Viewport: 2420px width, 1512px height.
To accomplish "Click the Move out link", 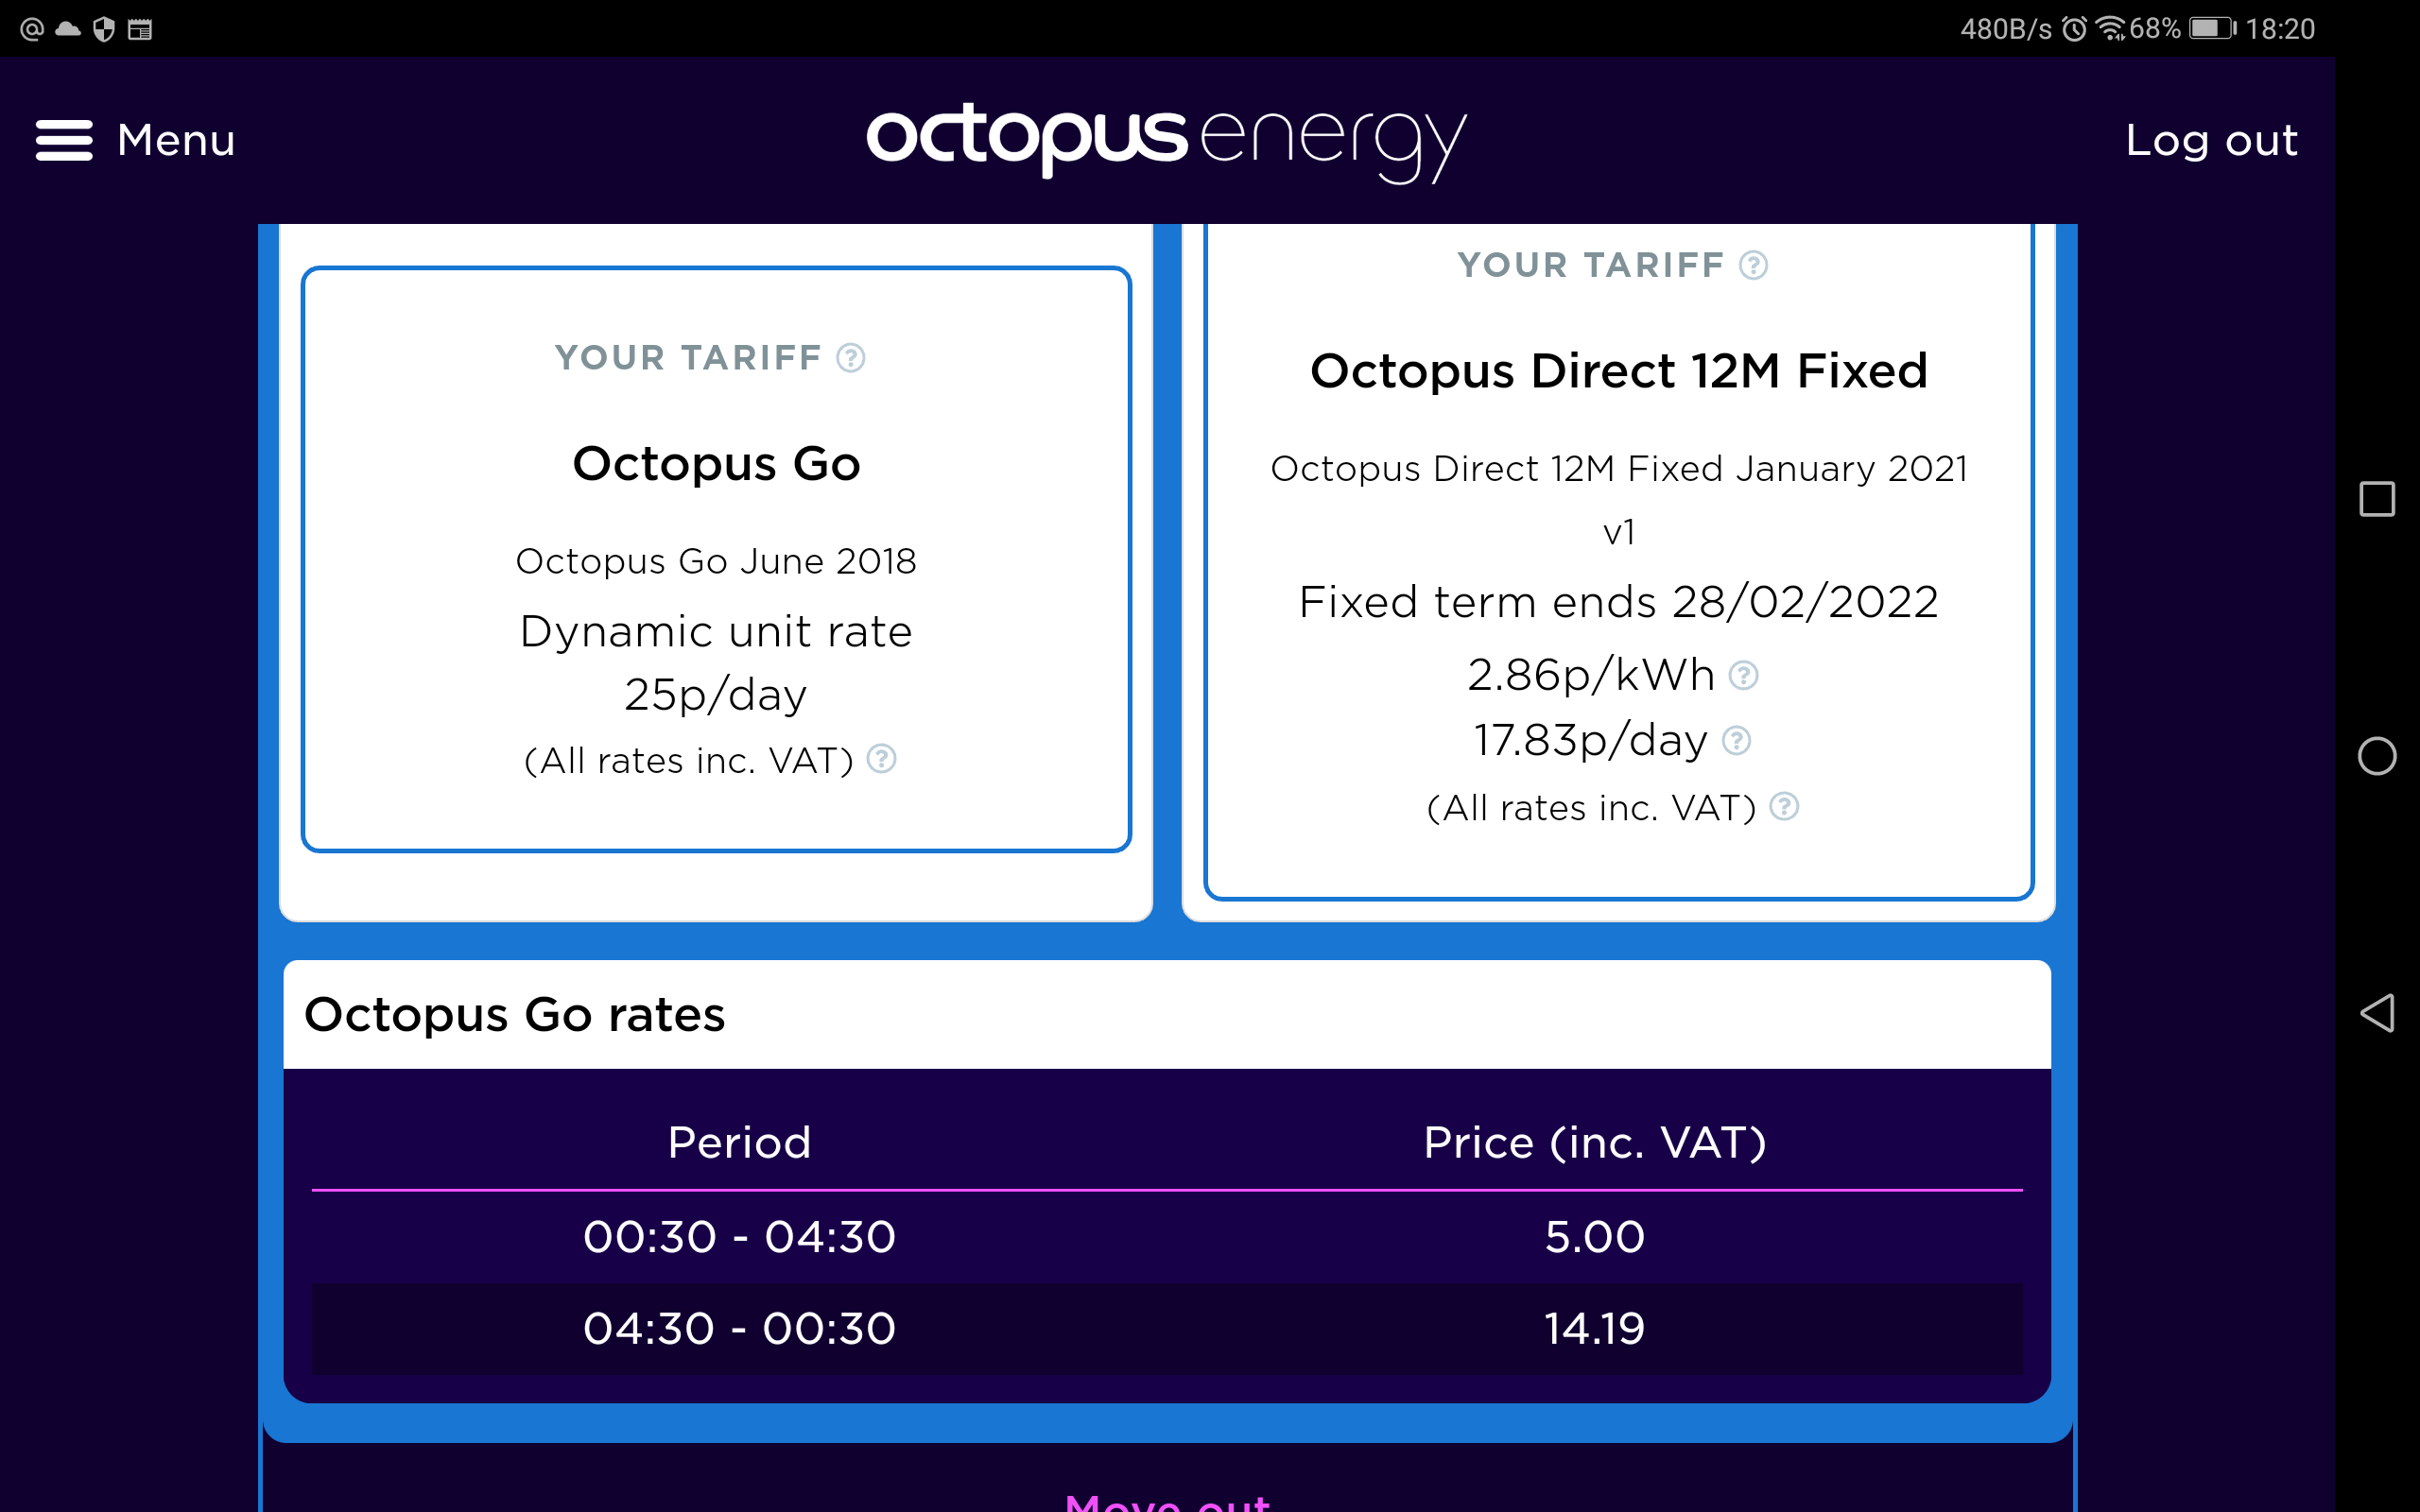I will 1167,1502.
